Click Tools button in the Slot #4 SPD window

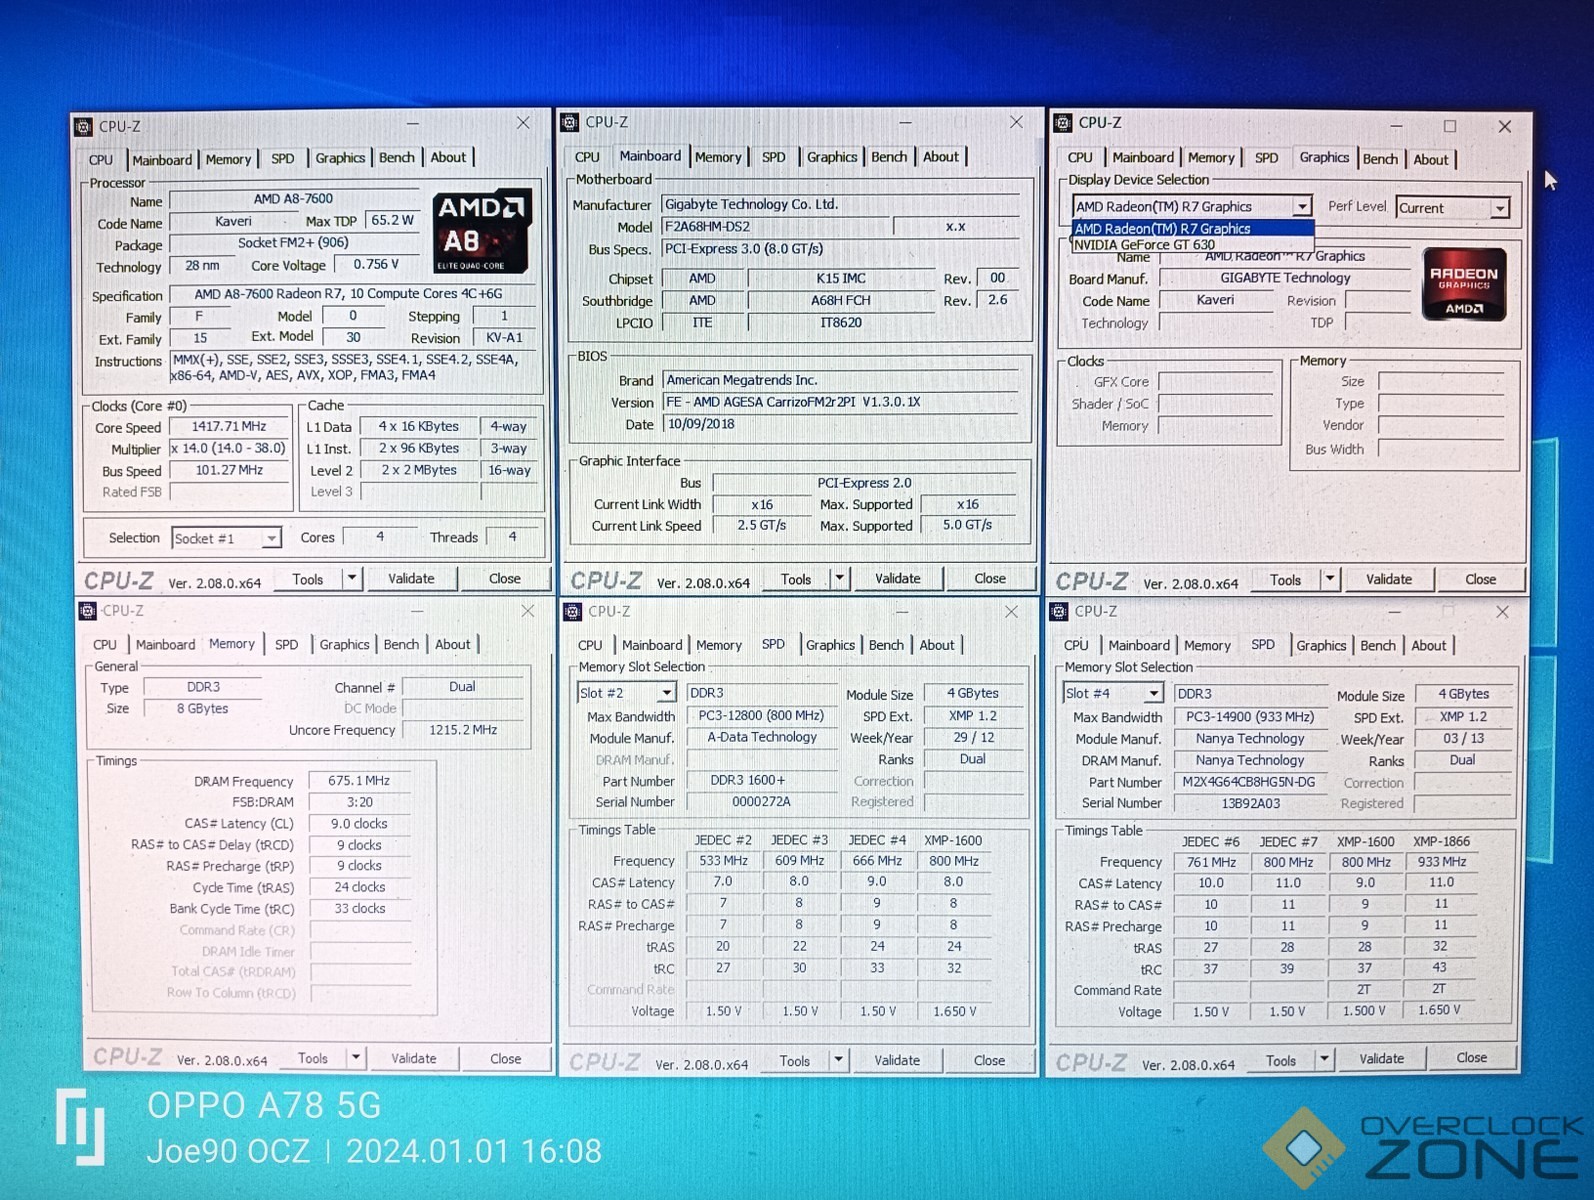tap(1281, 1060)
